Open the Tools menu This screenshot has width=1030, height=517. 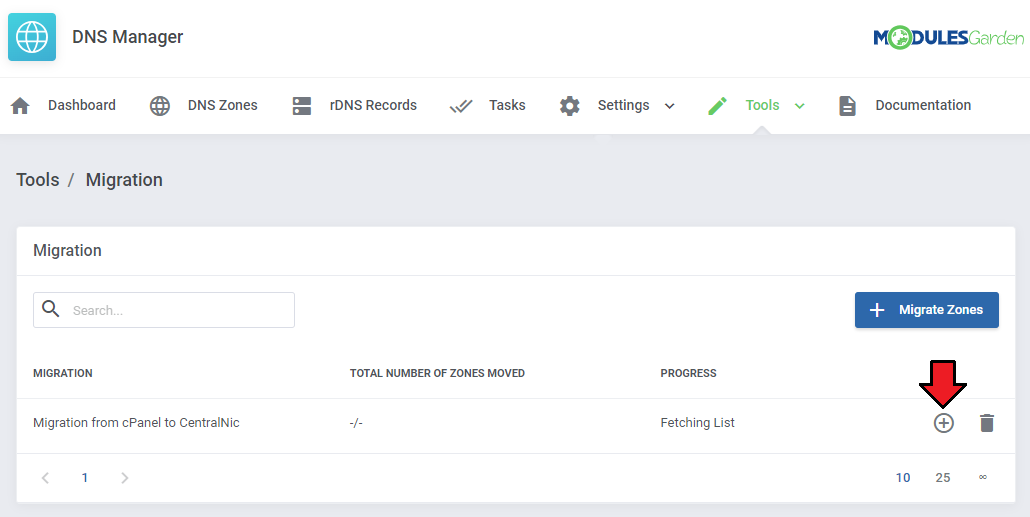tap(762, 105)
